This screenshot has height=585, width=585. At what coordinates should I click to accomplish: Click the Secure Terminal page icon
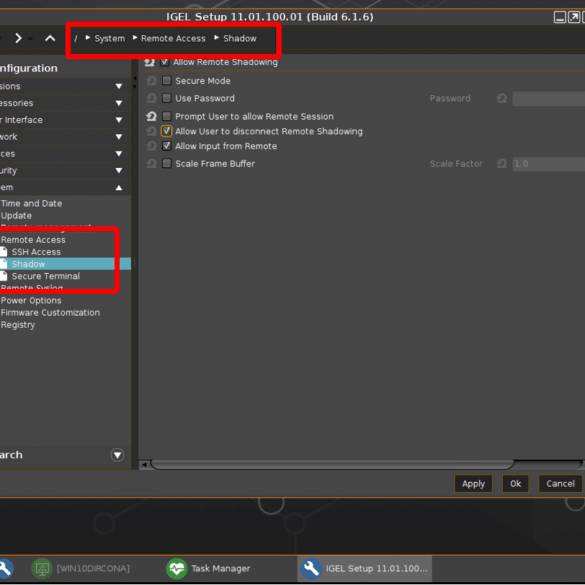(3, 276)
